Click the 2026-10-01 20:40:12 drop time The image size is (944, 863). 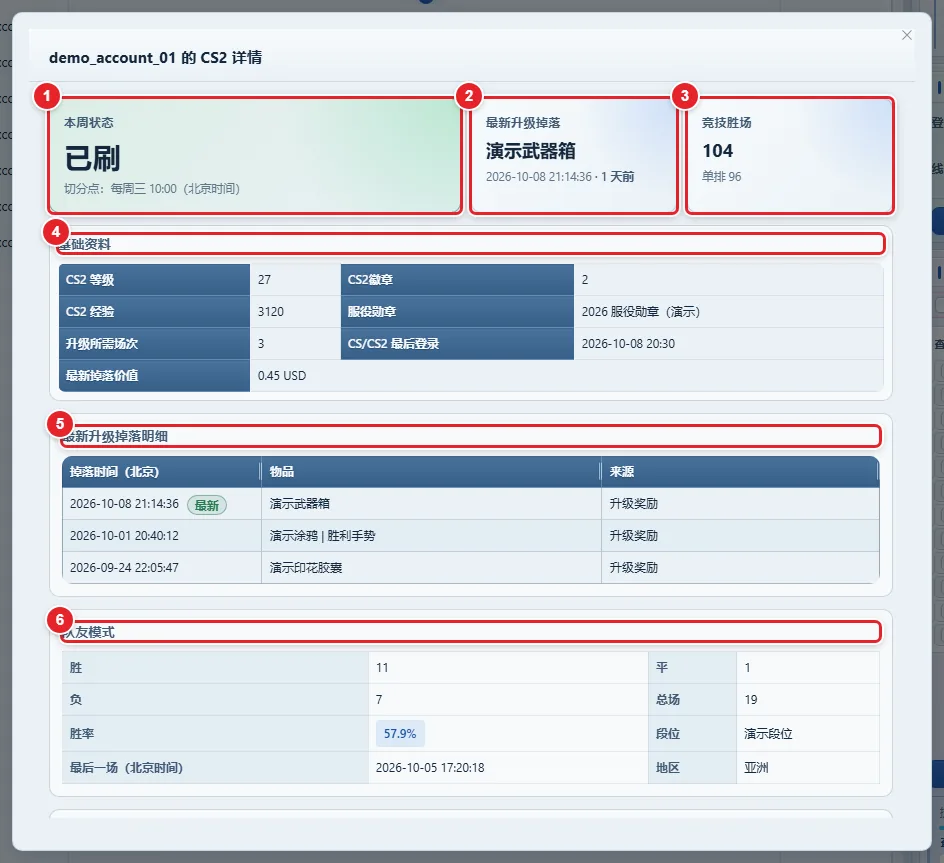pos(124,536)
